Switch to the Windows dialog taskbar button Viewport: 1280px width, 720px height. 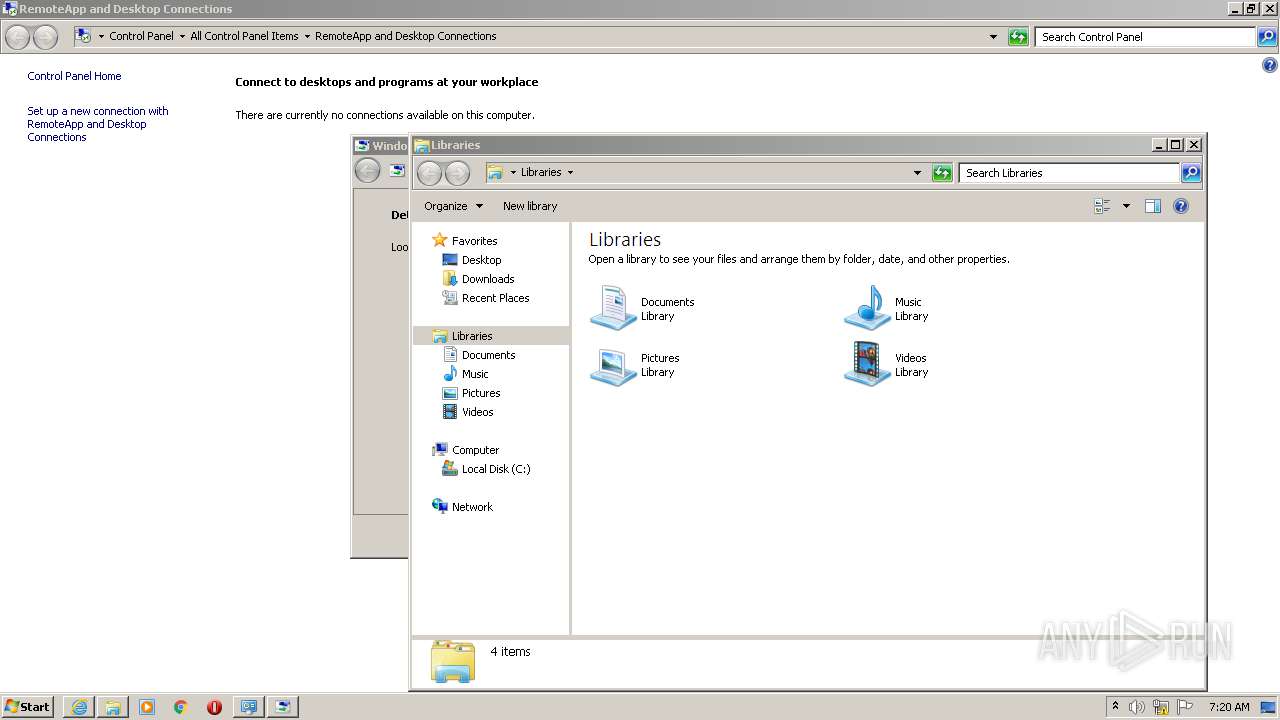point(282,707)
